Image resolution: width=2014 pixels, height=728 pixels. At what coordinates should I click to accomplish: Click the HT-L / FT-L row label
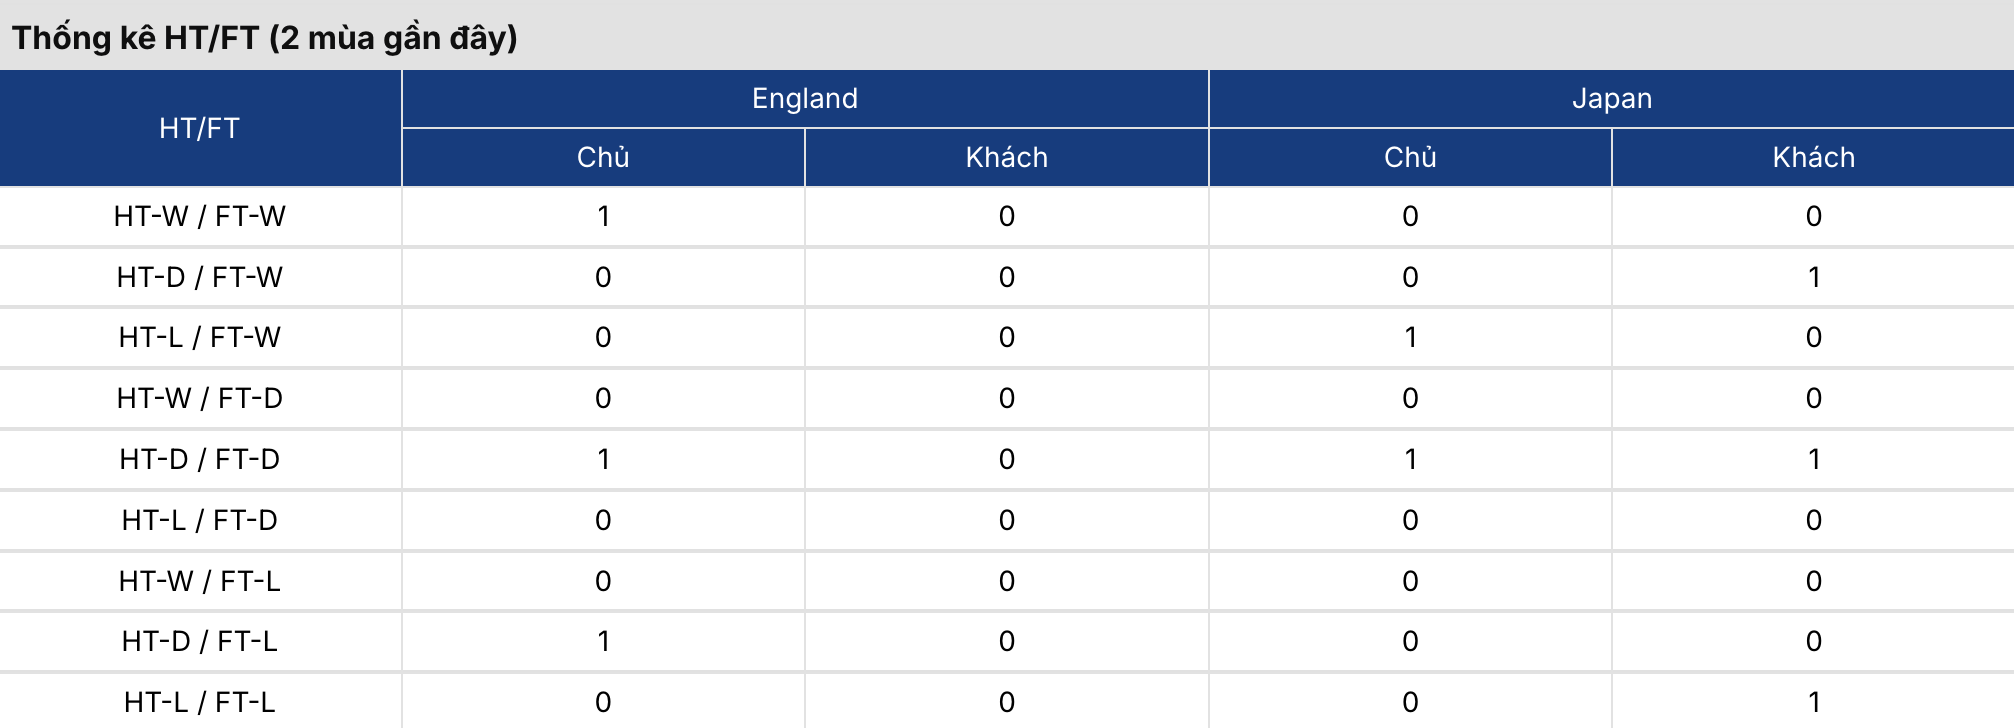200,702
